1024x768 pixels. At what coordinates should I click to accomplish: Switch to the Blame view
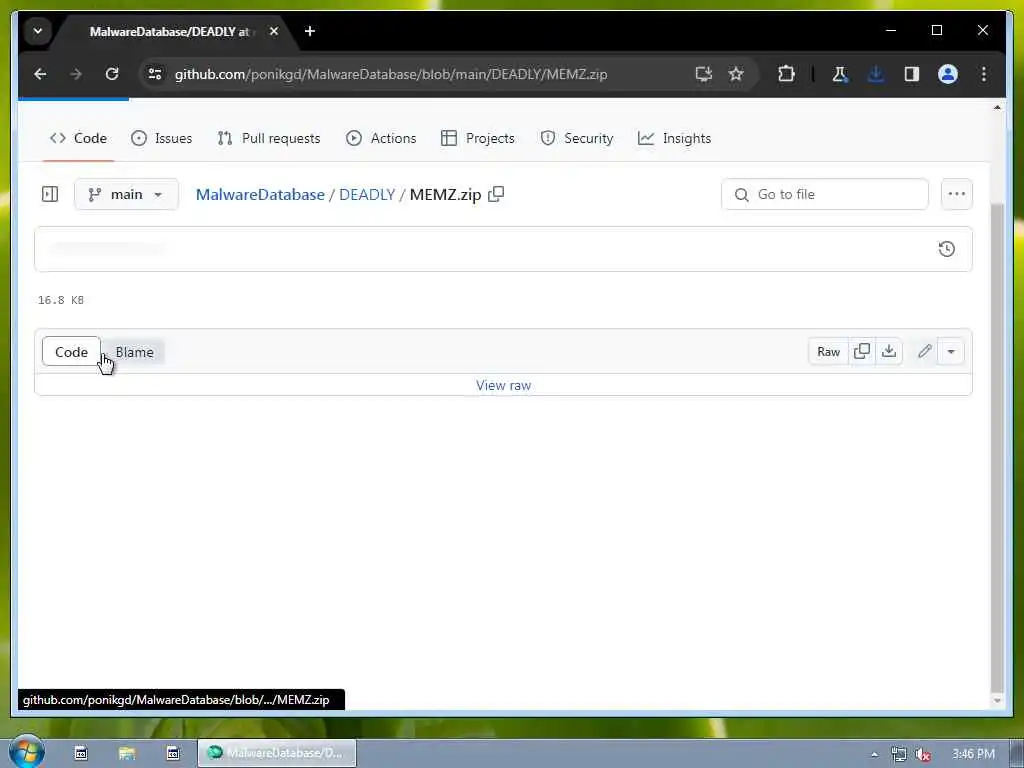135,352
